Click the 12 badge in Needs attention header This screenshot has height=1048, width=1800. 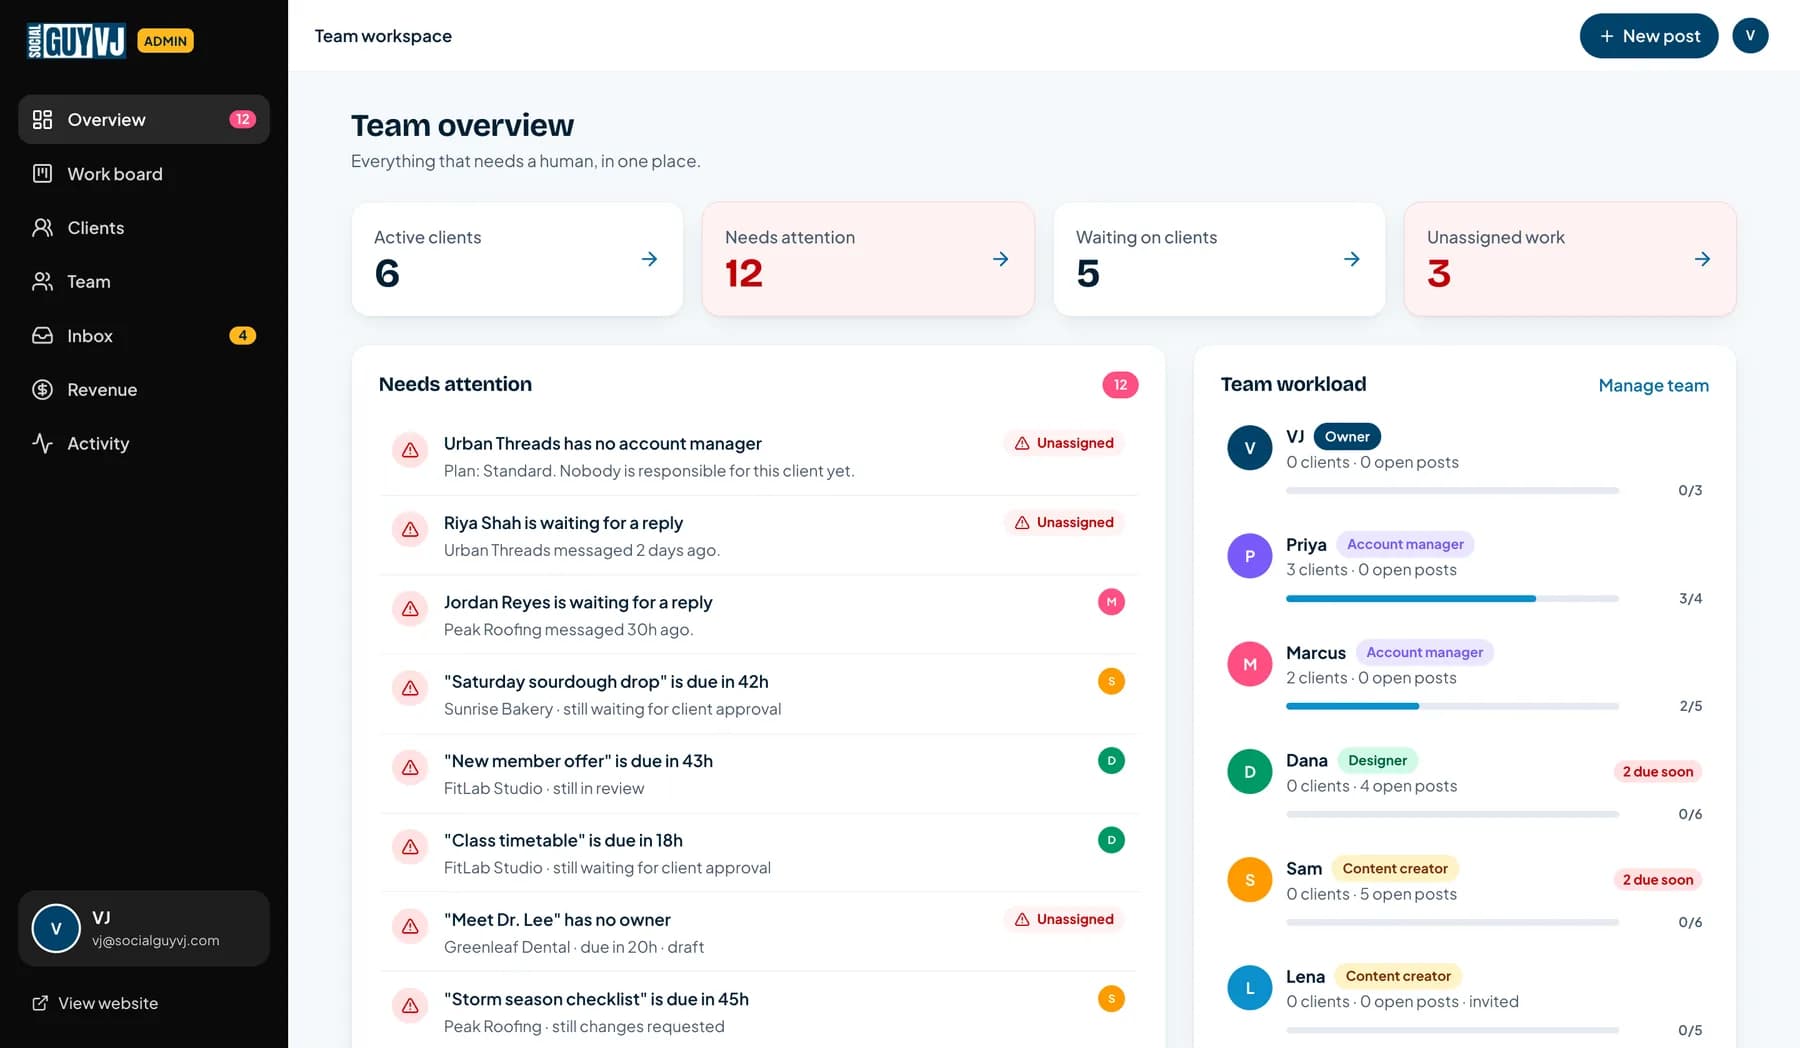click(x=1120, y=385)
